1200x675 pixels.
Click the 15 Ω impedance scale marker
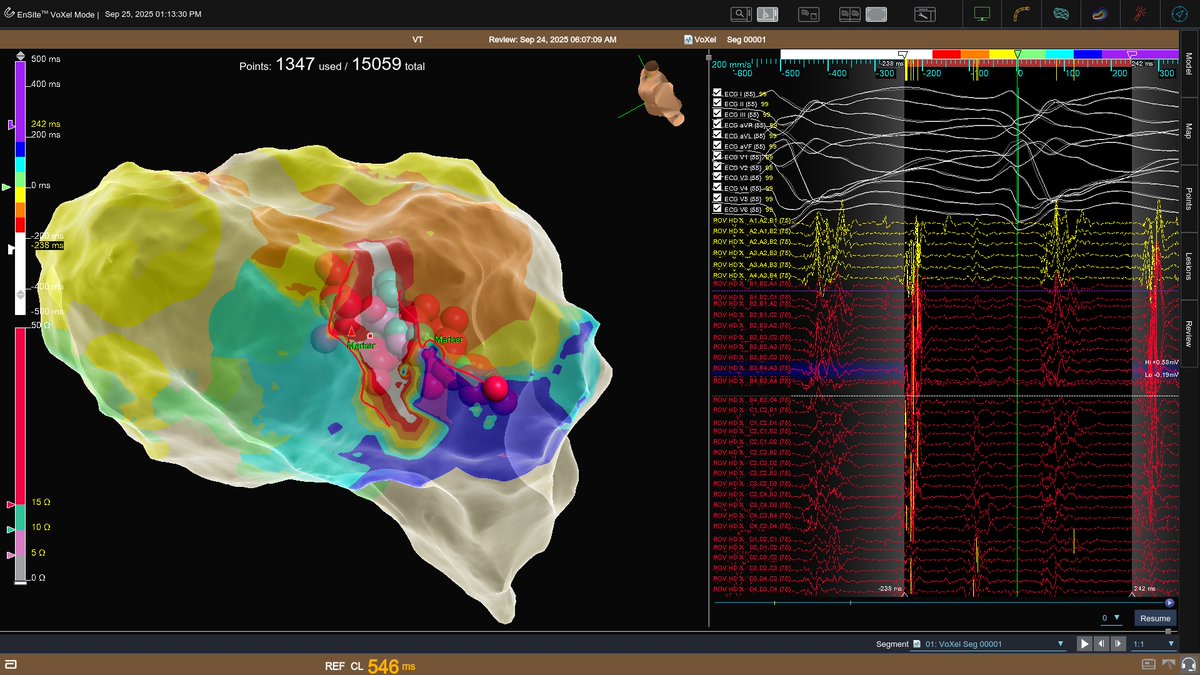coord(11,506)
